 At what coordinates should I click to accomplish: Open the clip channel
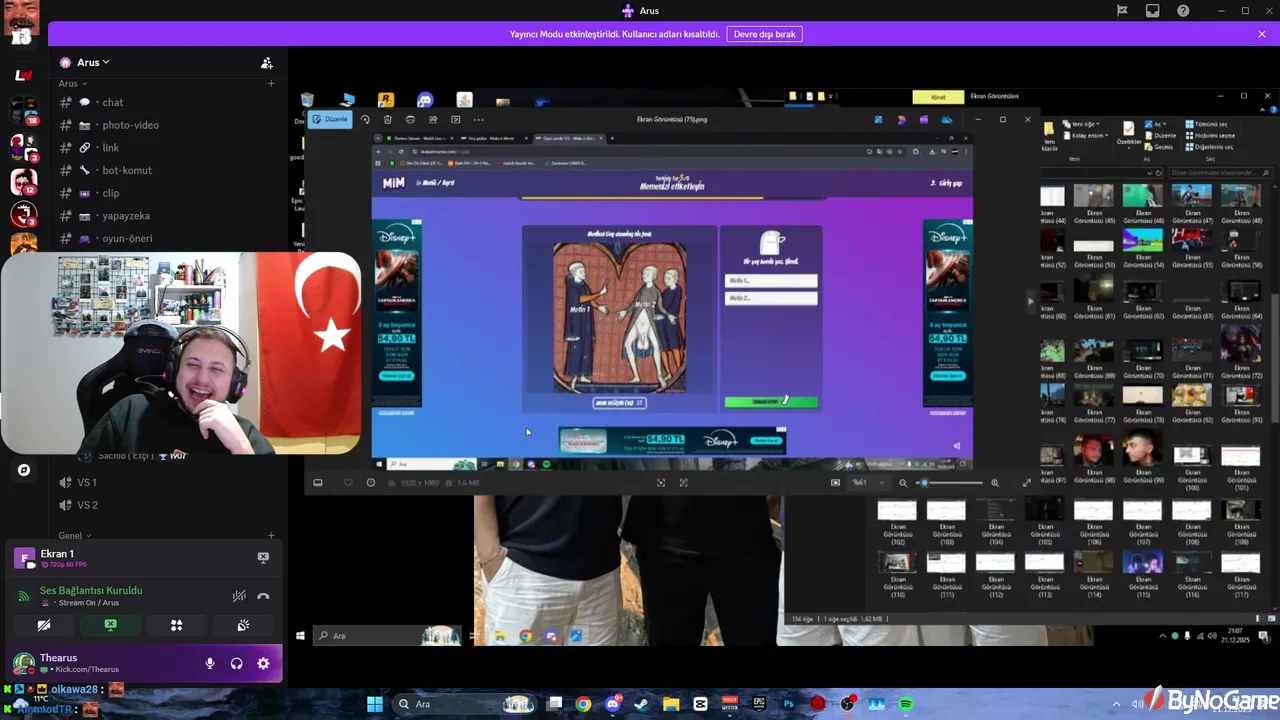[167, 193]
